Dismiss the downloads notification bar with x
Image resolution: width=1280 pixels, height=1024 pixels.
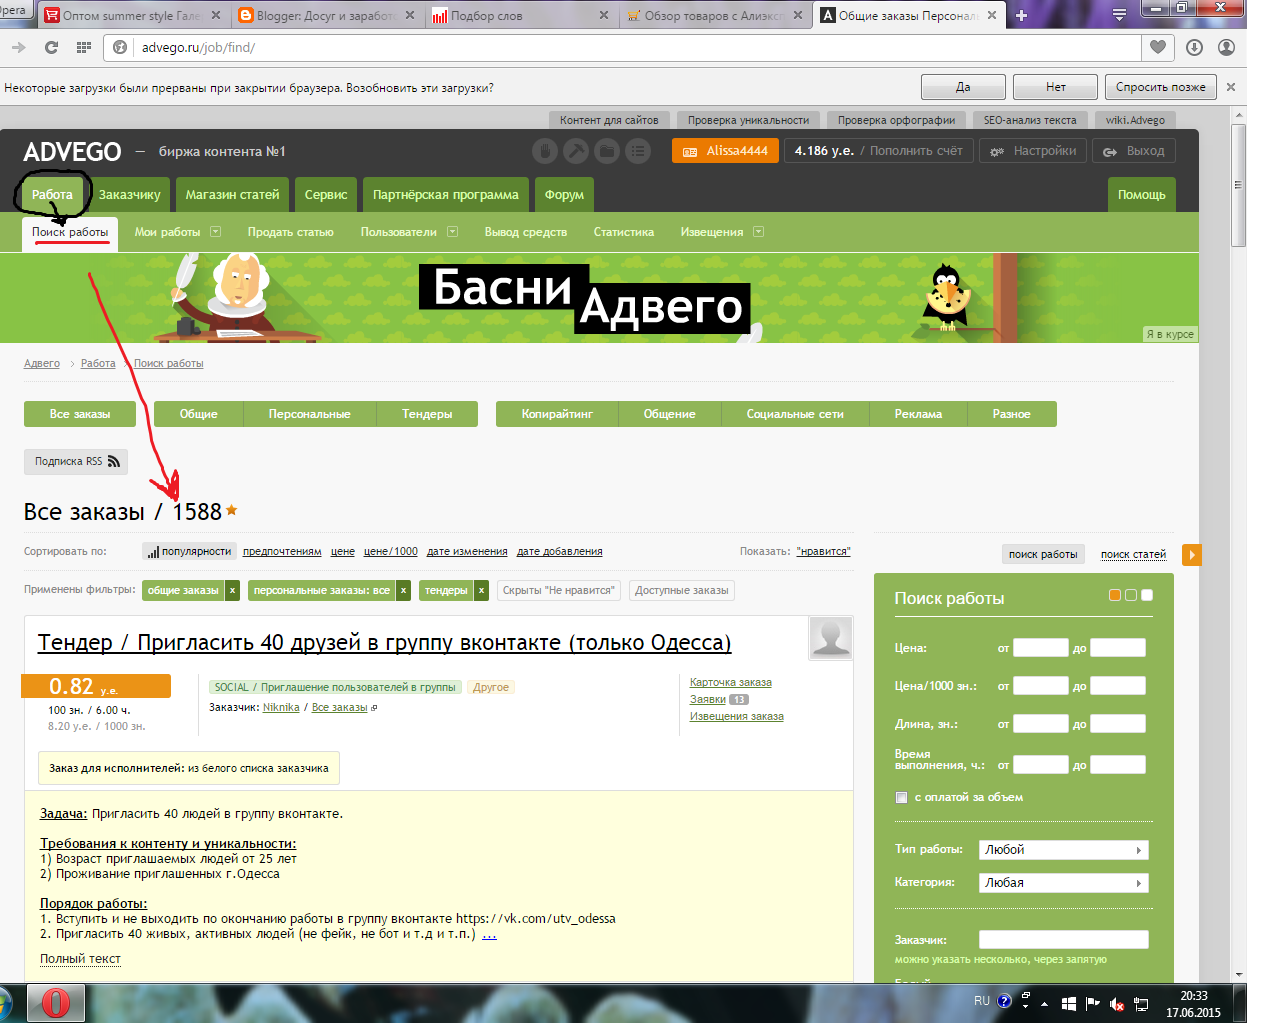(x=1231, y=87)
